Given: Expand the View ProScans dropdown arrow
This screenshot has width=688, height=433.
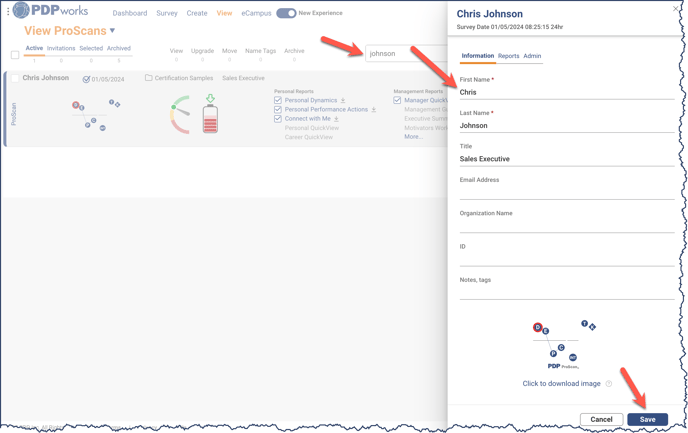Looking at the screenshot, I should pyautogui.click(x=112, y=30).
